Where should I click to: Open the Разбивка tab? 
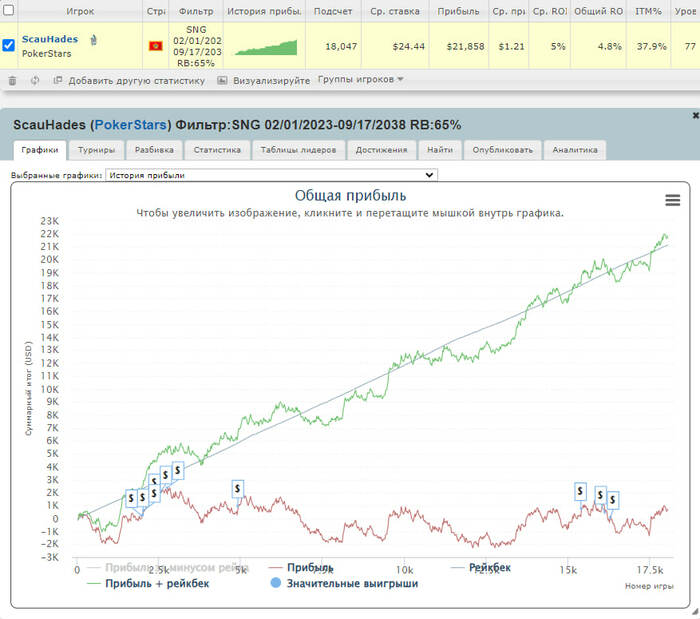point(154,150)
